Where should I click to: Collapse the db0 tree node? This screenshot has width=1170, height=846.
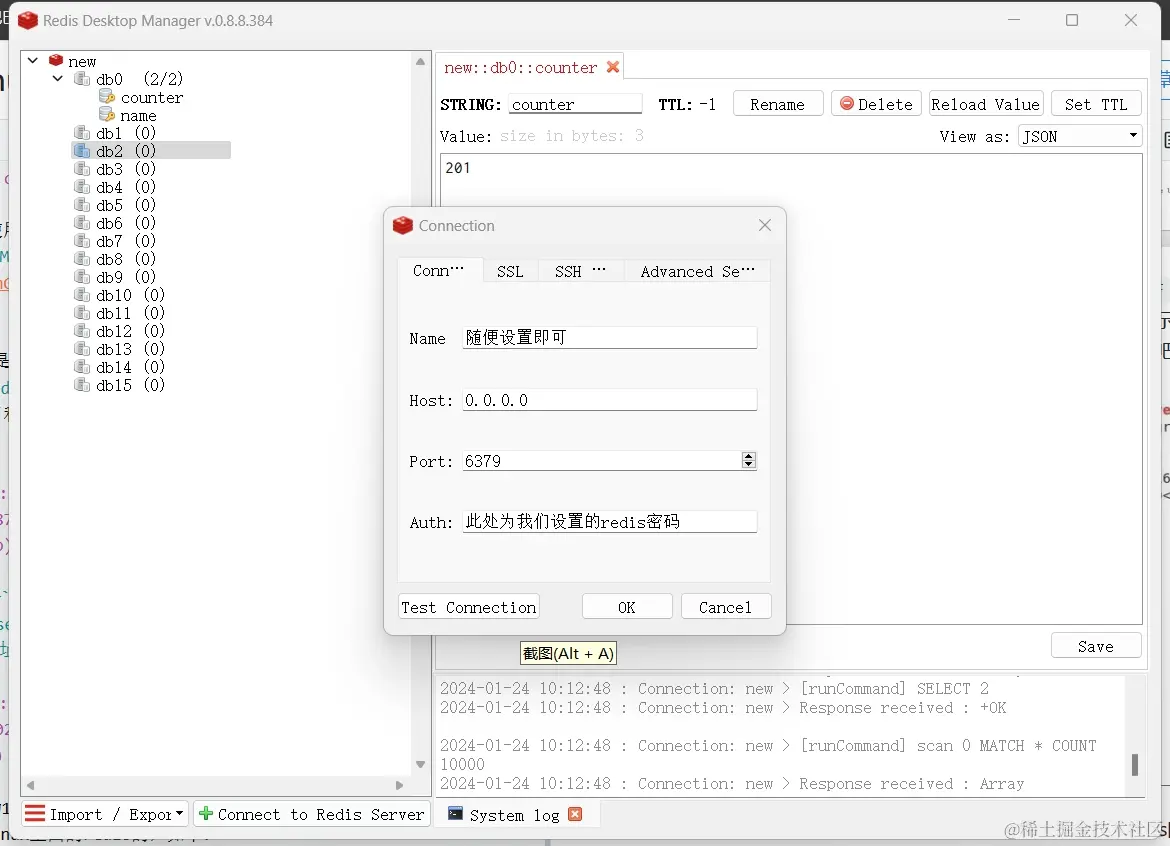click(x=57, y=78)
